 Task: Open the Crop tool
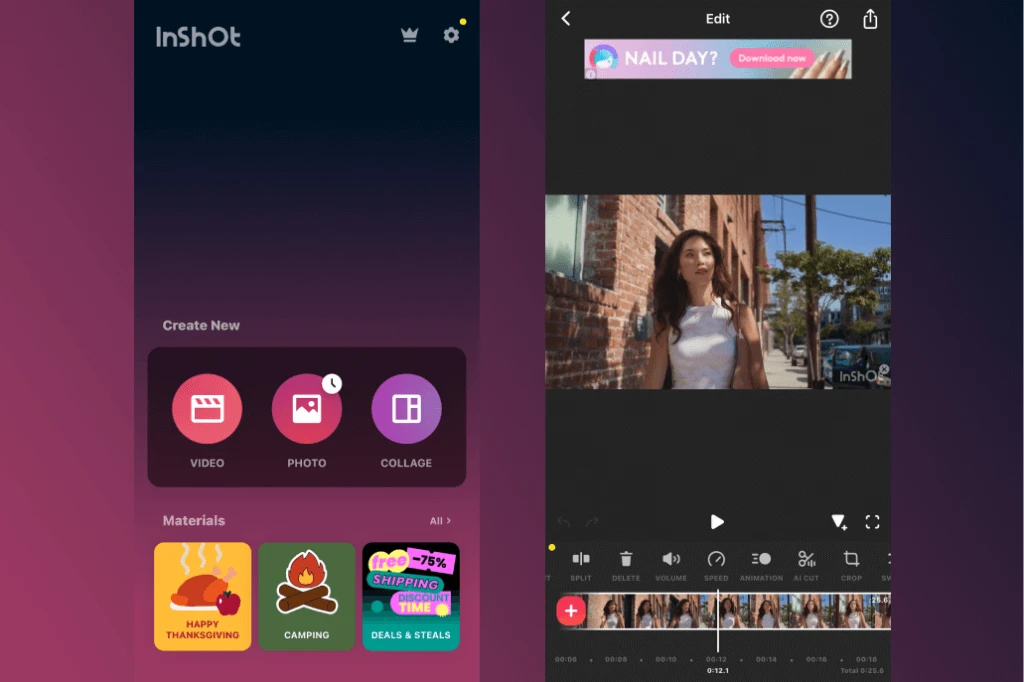[851, 566]
